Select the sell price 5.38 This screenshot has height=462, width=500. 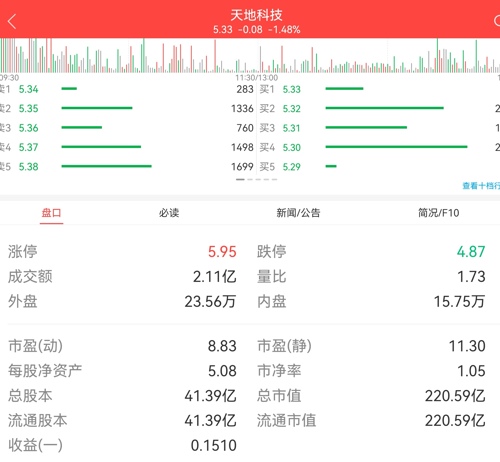tap(29, 167)
